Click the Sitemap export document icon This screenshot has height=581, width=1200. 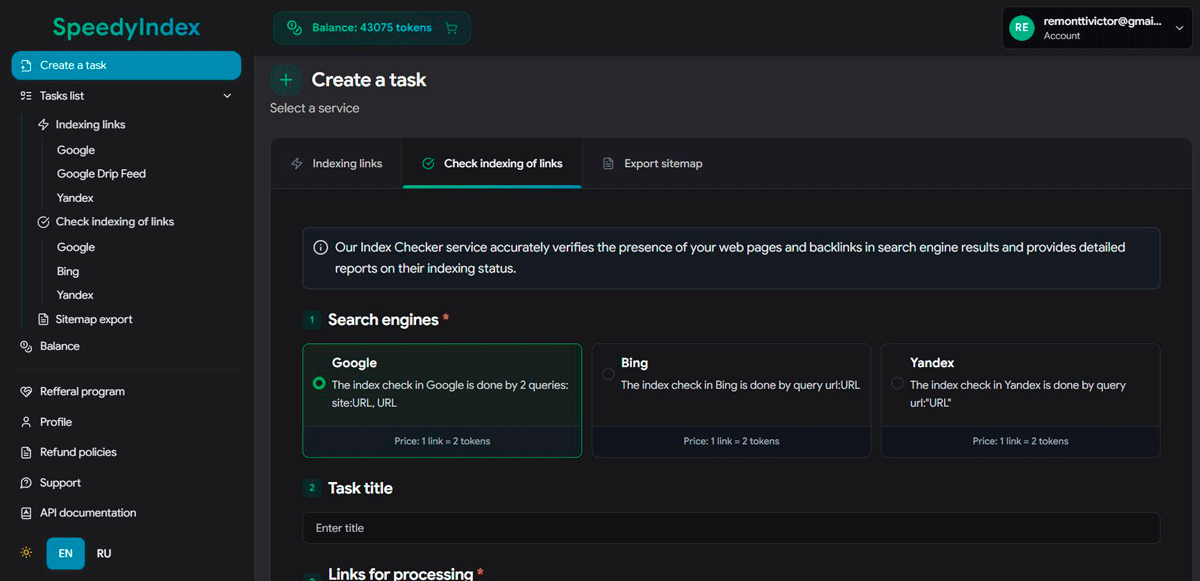43,320
